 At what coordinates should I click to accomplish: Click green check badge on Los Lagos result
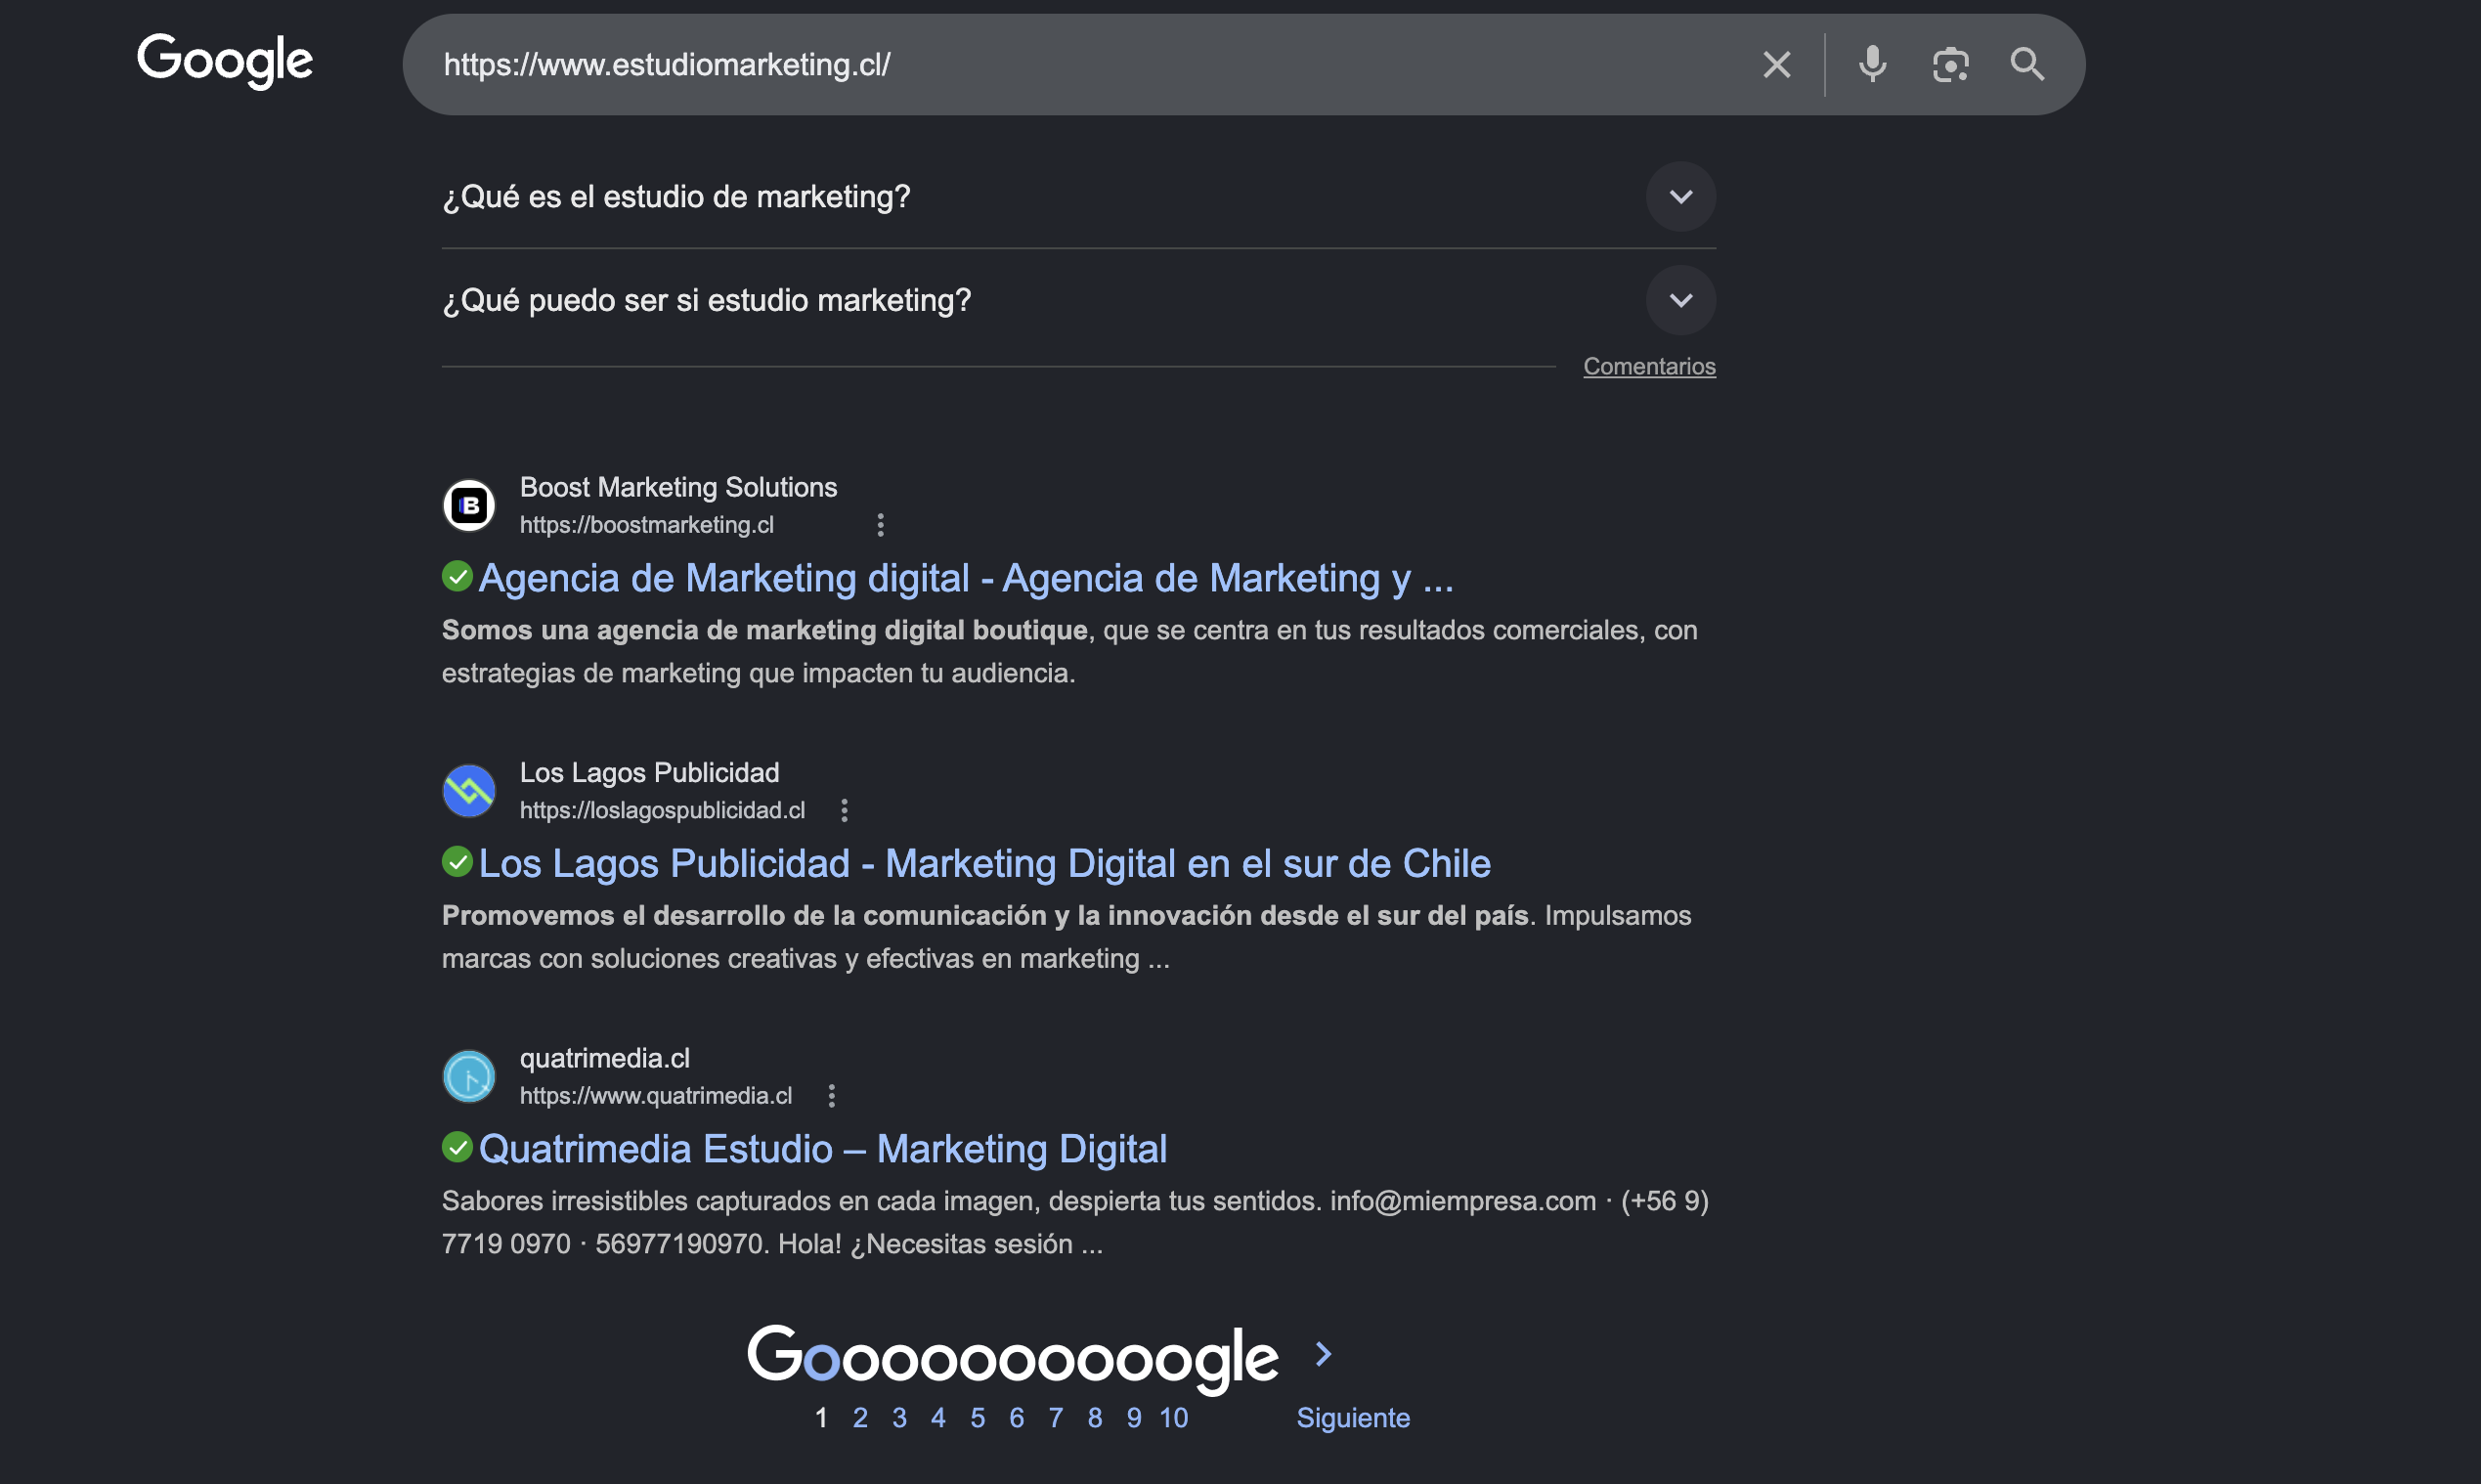[x=457, y=861]
